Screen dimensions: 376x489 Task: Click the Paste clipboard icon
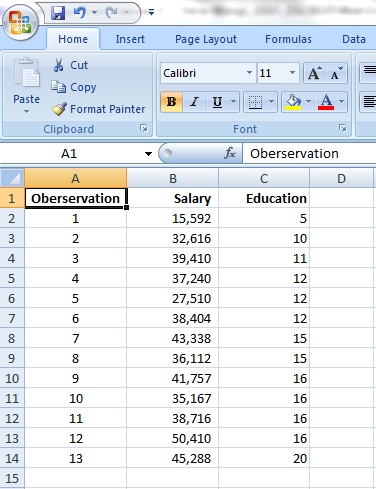(27, 72)
